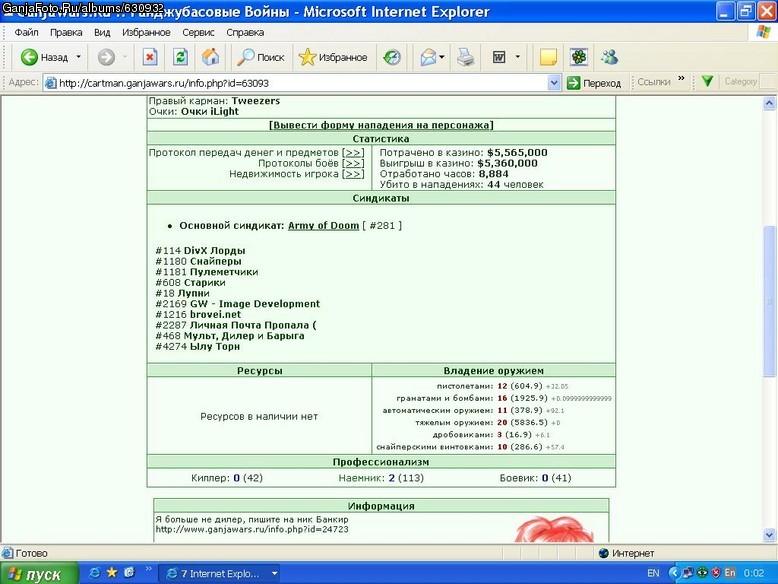Click the star icon in quick launch
The image size is (778, 584).
pos(112,573)
